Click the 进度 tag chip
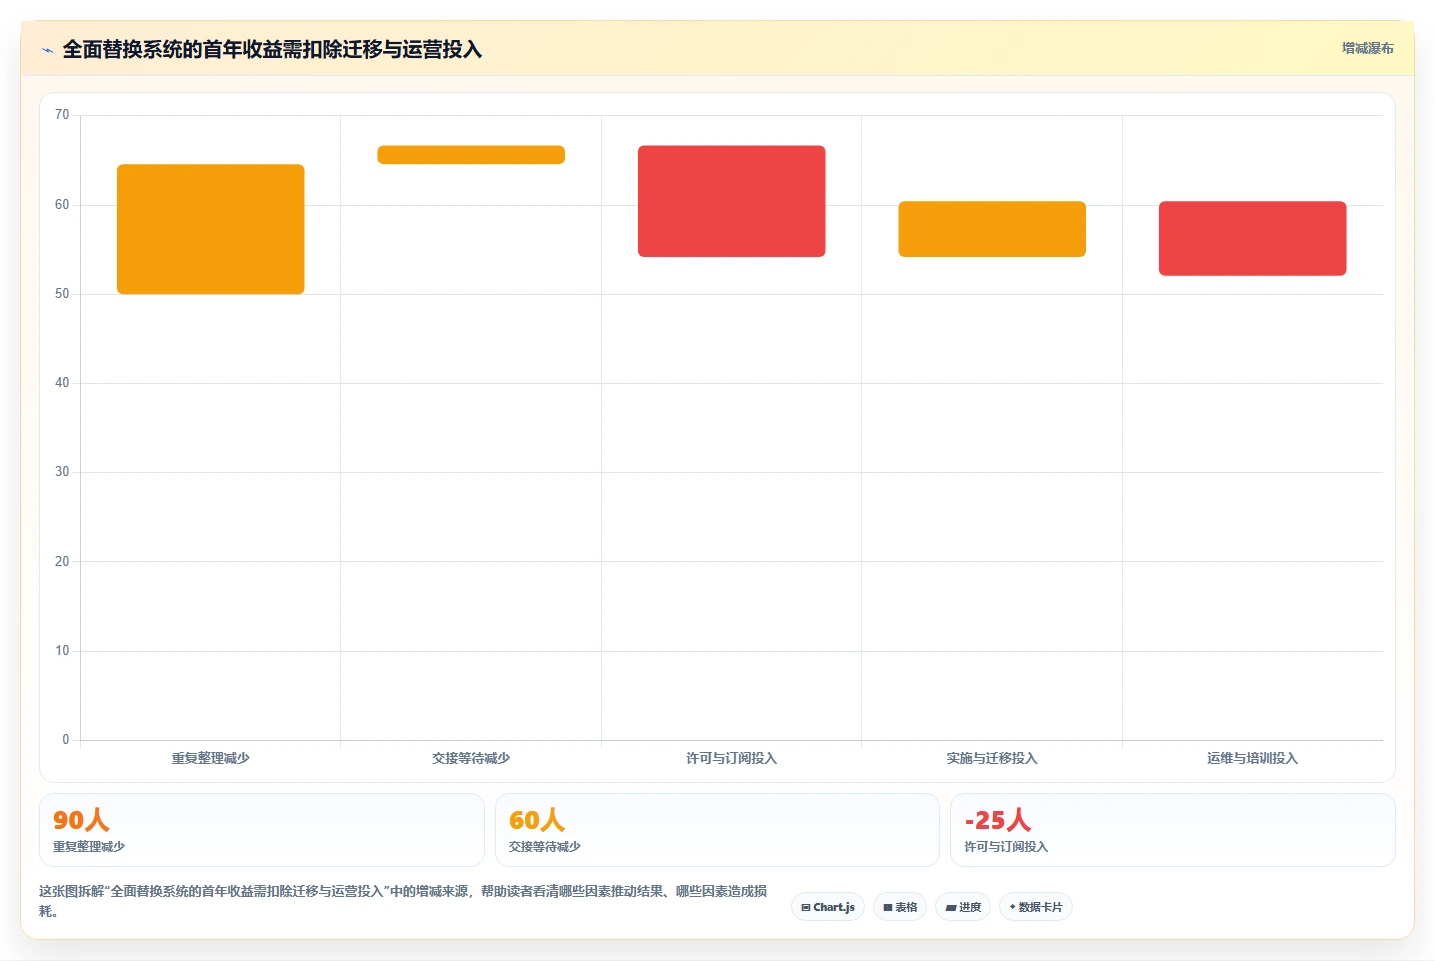Image resolution: width=1435 pixels, height=961 pixels. click(x=963, y=907)
